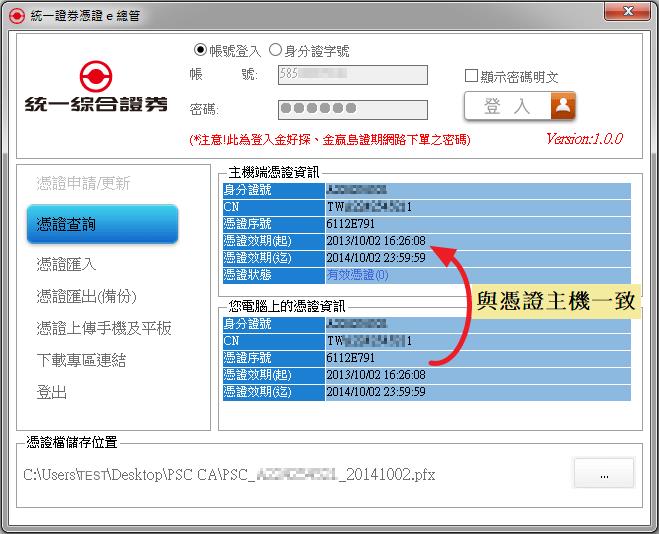This screenshot has height=534, width=659.
Task: Click the 統一綜合證券 logo
Action: (96, 87)
